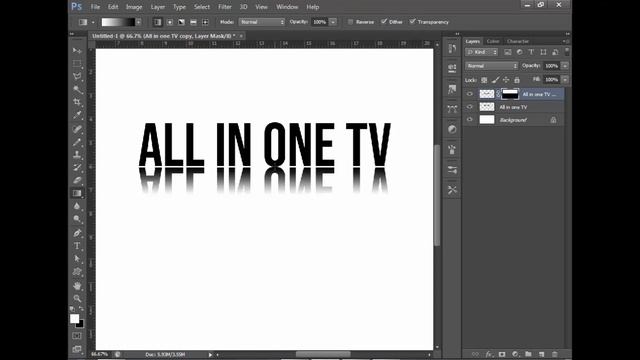Choose diamond gradient style
This screenshot has height=360, width=640.
pyautogui.click(x=205, y=22)
